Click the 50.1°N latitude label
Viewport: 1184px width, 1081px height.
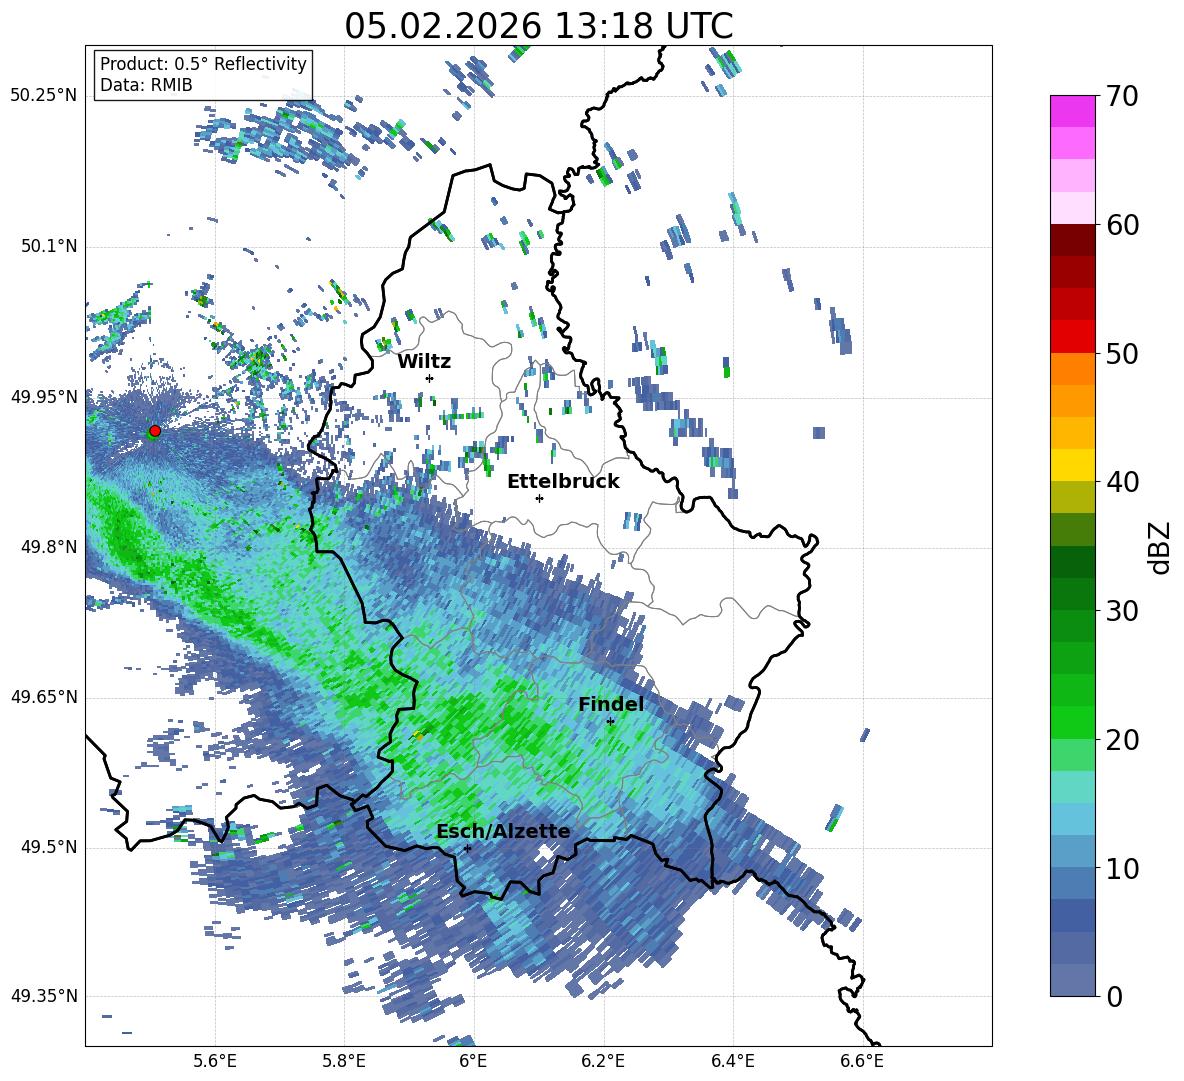click(49, 247)
